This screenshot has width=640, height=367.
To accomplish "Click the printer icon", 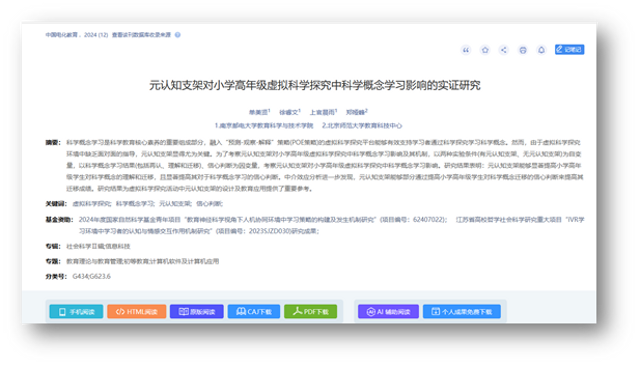I will pyautogui.click(x=522, y=50).
